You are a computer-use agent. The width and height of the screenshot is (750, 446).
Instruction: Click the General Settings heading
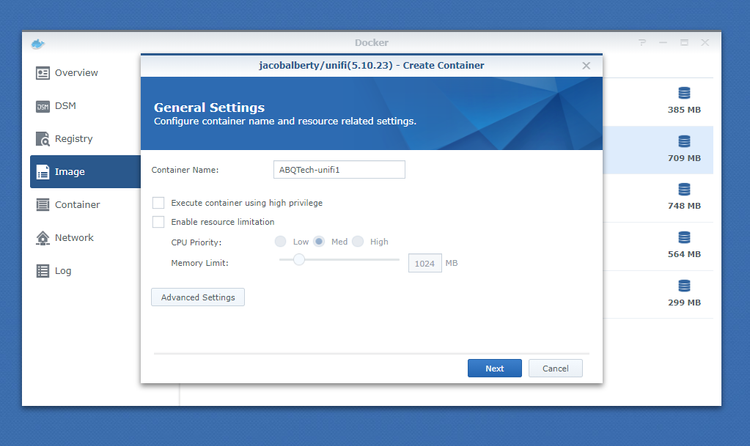point(209,107)
